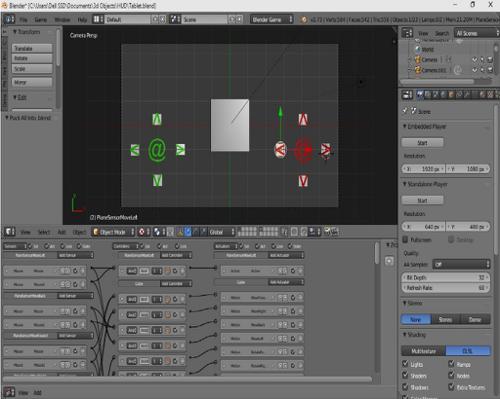
Task: Toggle the Ramps checkbox
Action: (452, 364)
